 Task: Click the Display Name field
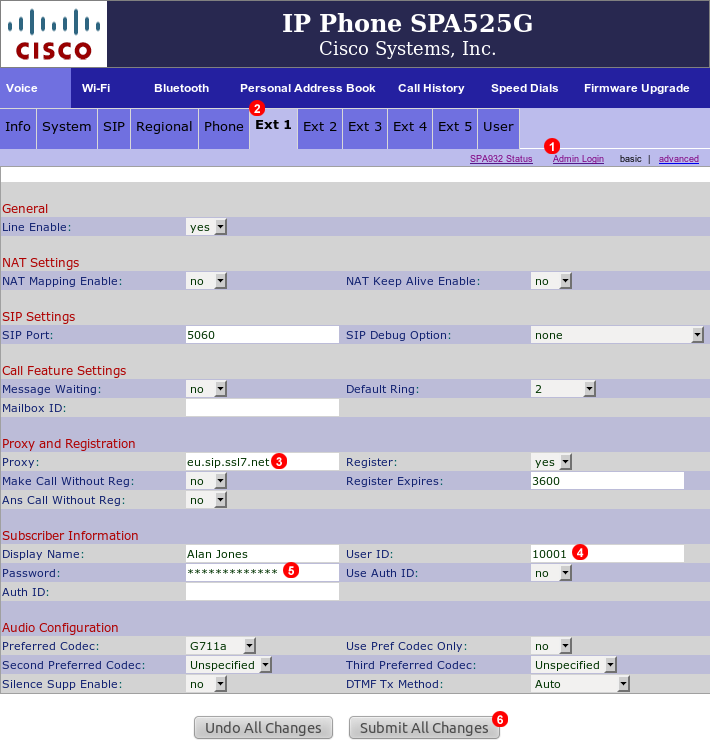[262, 554]
